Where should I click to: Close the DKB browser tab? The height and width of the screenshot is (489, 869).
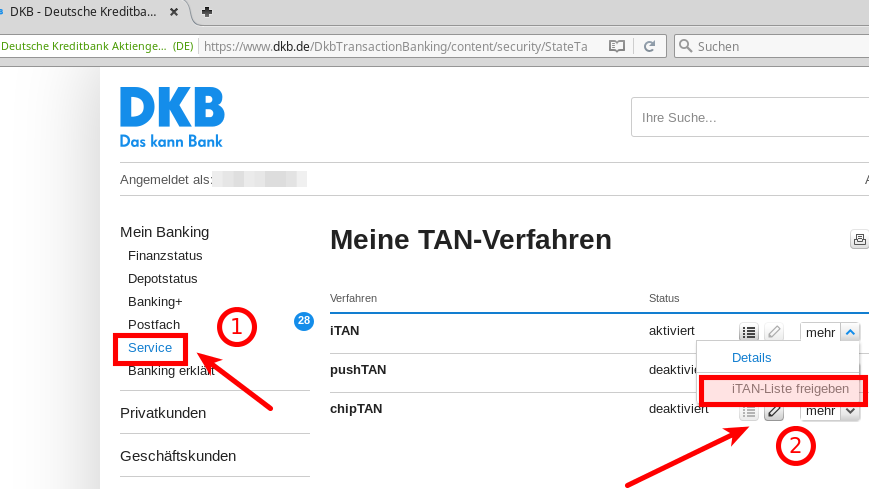[174, 12]
